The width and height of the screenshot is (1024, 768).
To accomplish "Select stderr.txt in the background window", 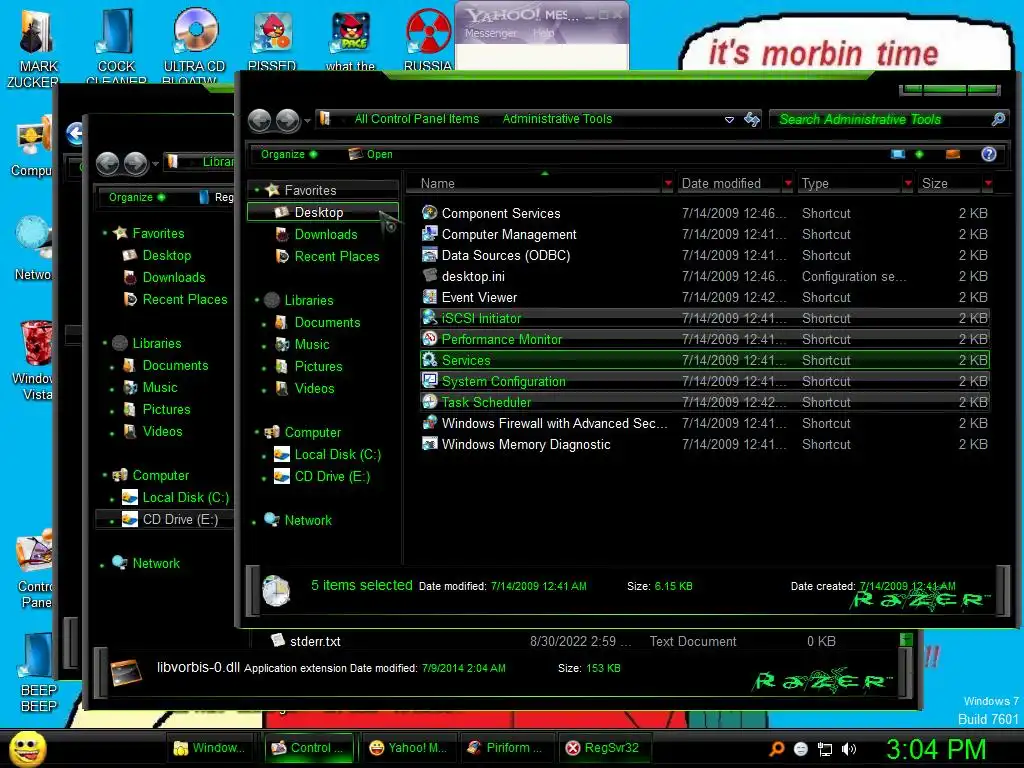I will (x=315, y=641).
